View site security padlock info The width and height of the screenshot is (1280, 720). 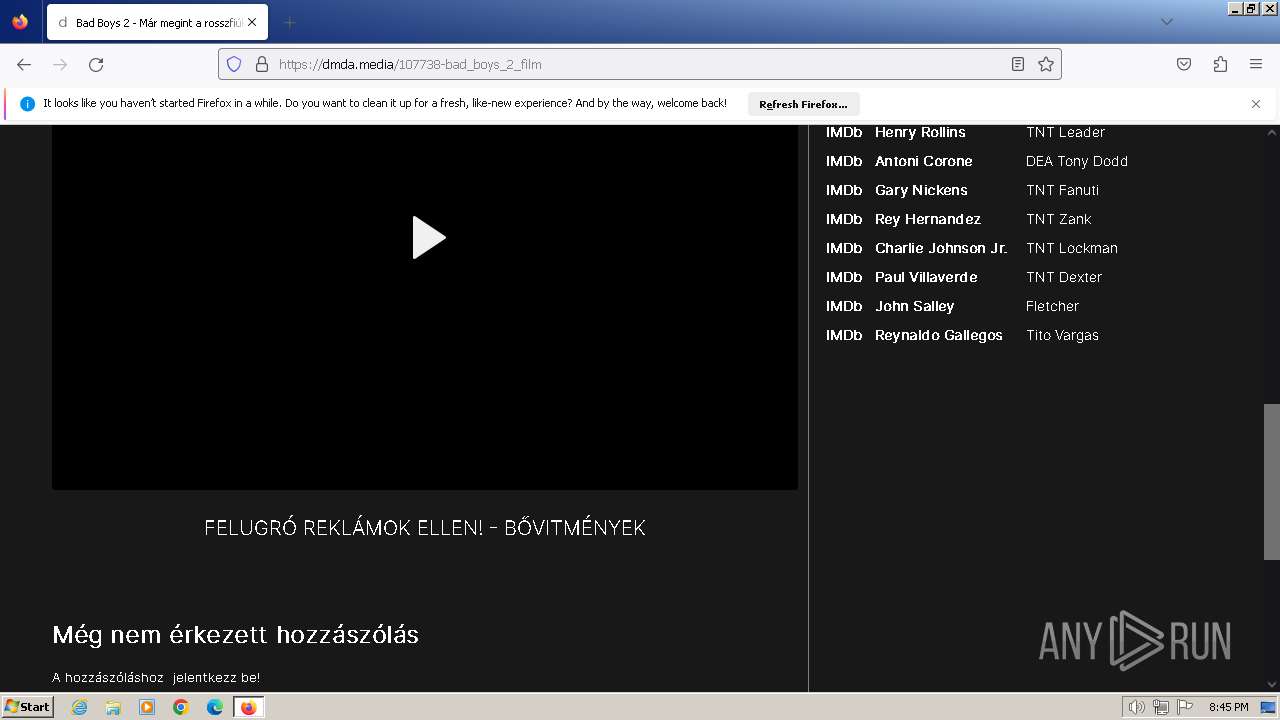[262, 64]
